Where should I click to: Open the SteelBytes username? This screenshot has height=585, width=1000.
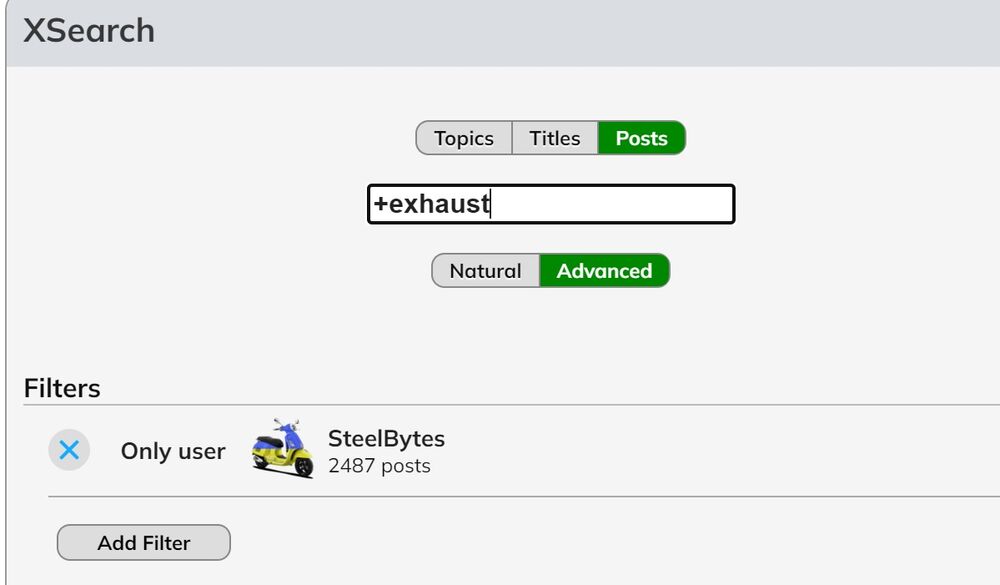click(386, 438)
